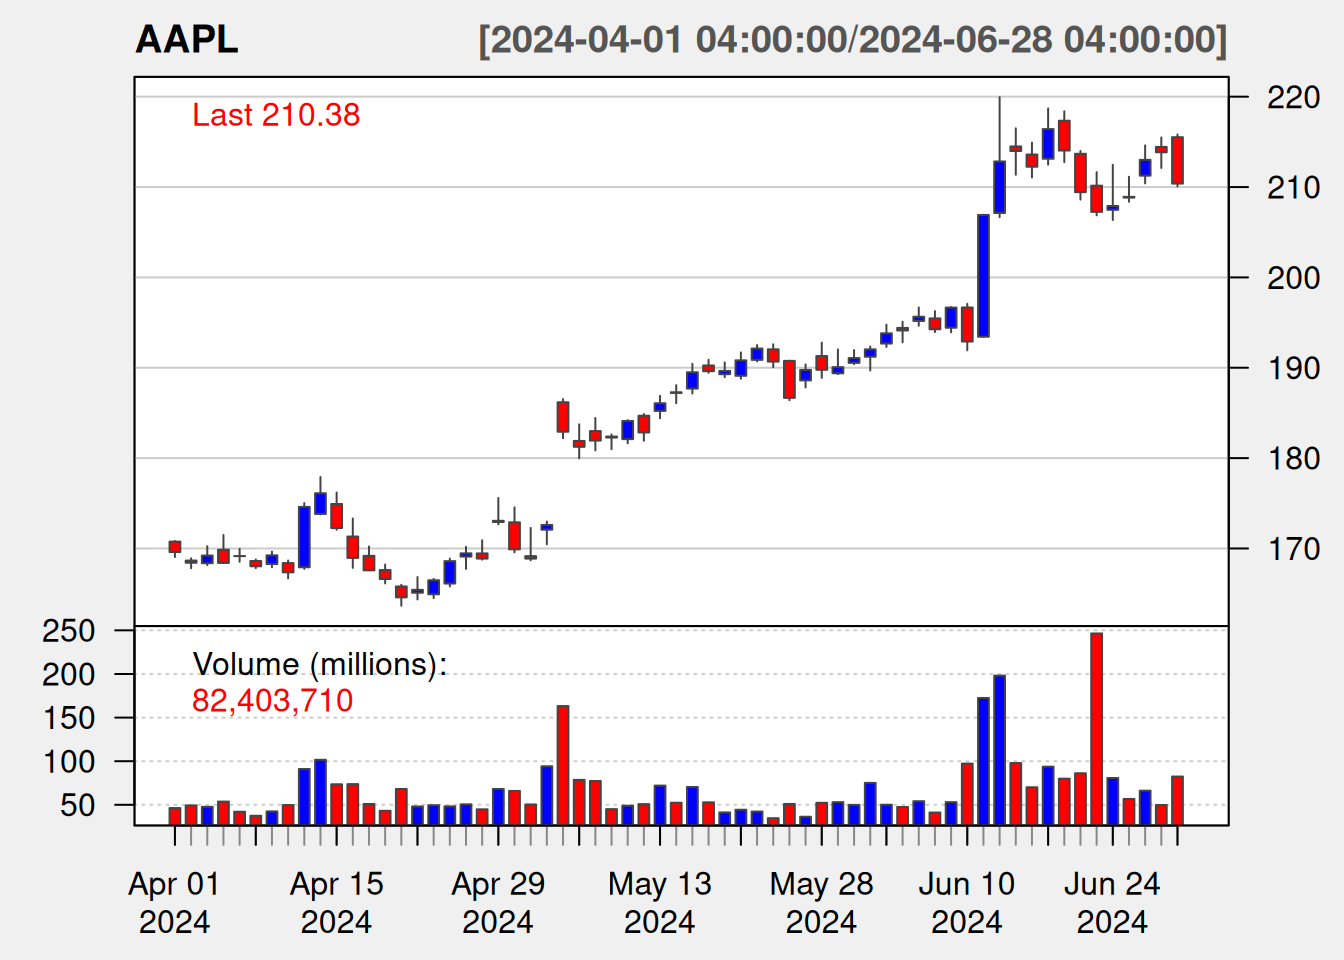Click the large blue candlestick spanning 193 to 207
Viewport: 1344px width, 960px height.
click(x=983, y=275)
